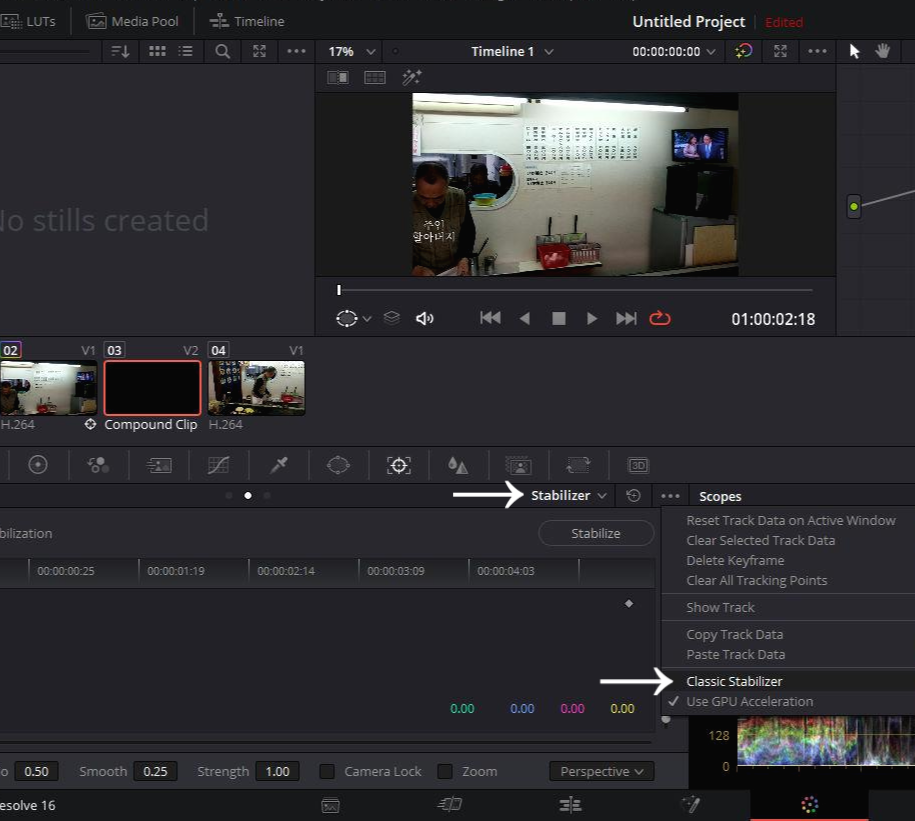The width and height of the screenshot is (915, 821).
Task: Open the curves palette
Action: pos(218,465)
